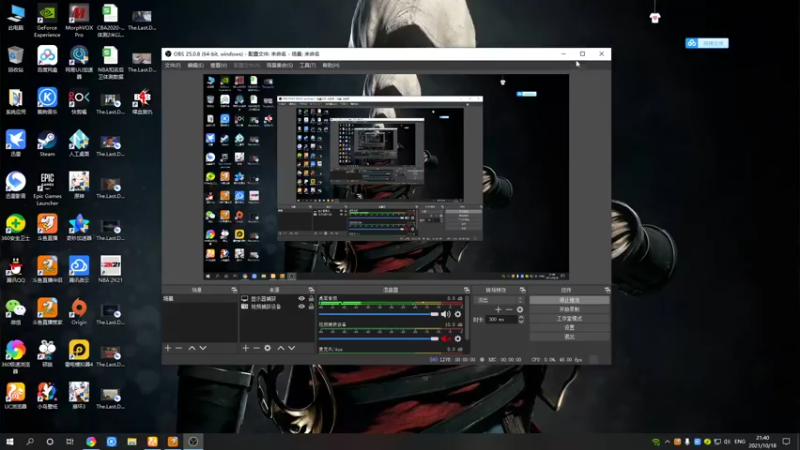Click the audio mixer vertical scrollbar
Viewport: 800px width, 450px height.
(466, 319)
